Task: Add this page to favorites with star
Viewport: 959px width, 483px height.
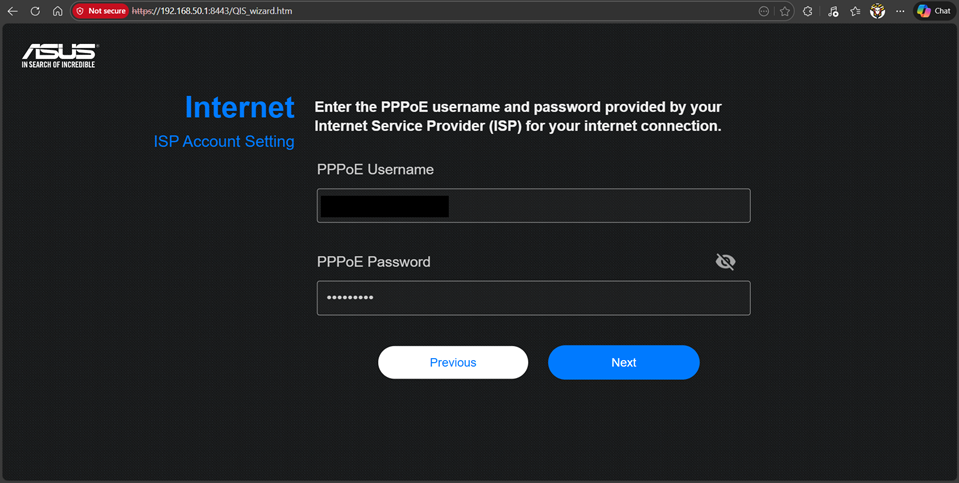Action: click(x=785, y=11)
